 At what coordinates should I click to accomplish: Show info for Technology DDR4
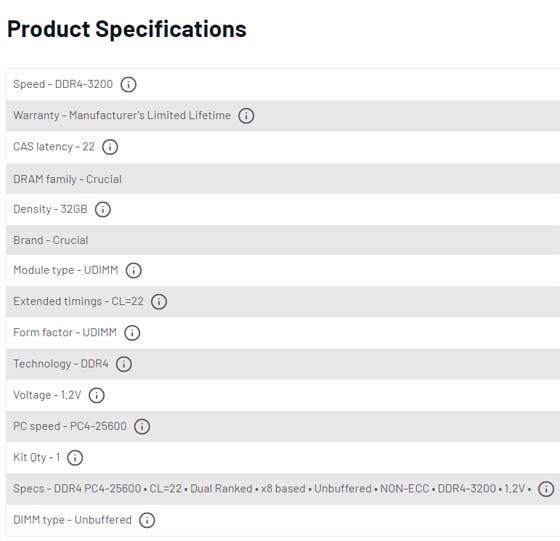pos(124,364)
